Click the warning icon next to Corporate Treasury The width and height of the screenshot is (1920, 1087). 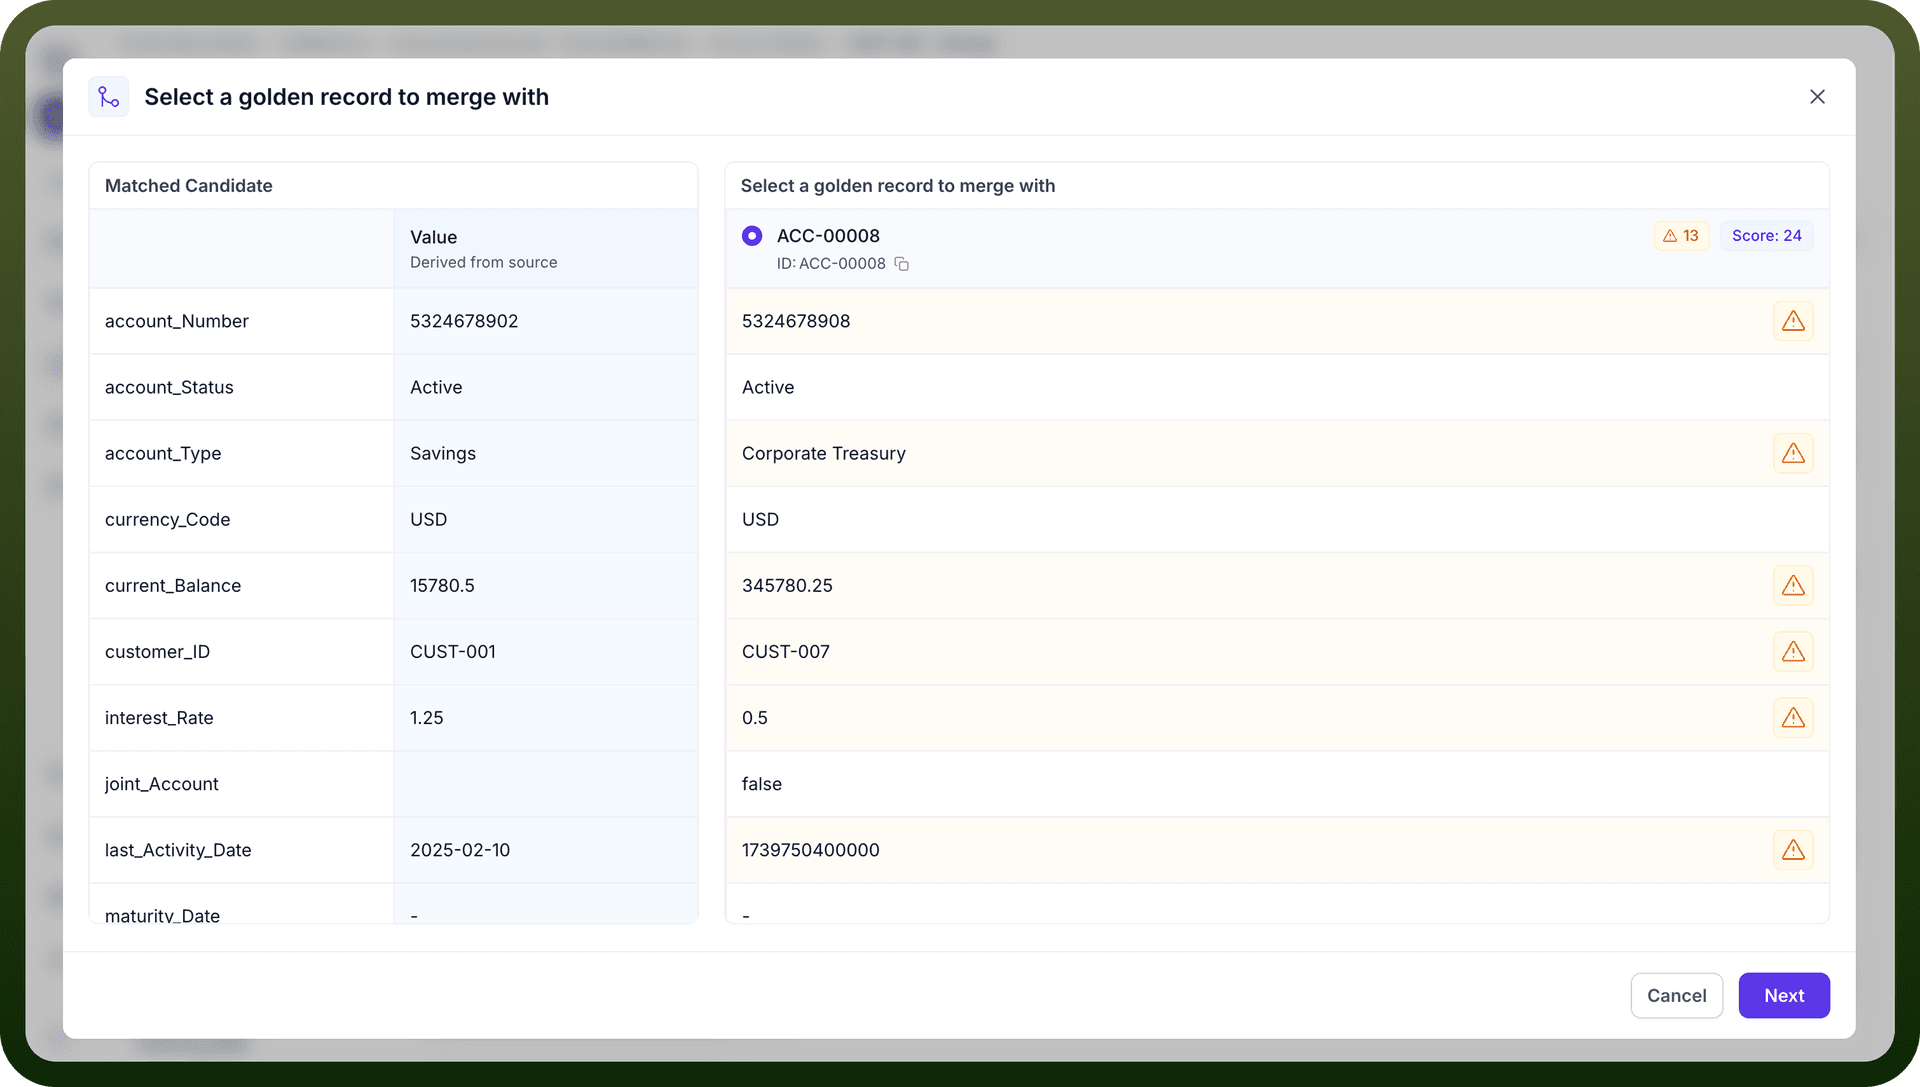[1793, 453]
